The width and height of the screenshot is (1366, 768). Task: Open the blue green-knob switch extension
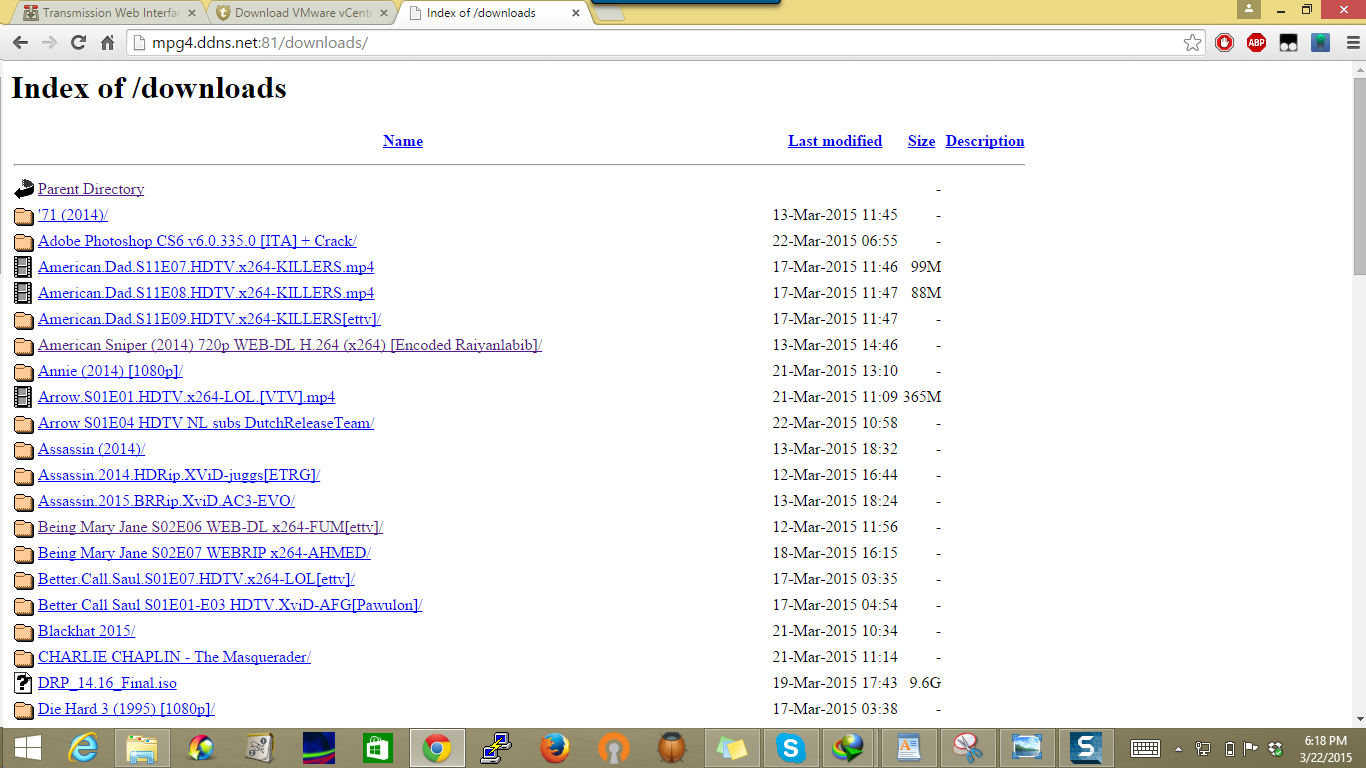click(x=1321, y=43)
